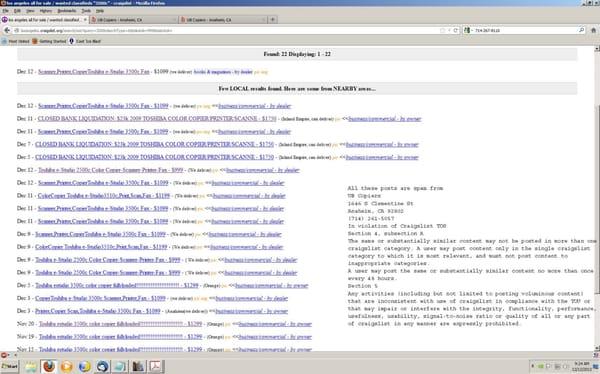Screen dimensions: 600x374
Task: Open Dec 5 Toshiba estudio 3500c $1299 listing
Action: 117,285
